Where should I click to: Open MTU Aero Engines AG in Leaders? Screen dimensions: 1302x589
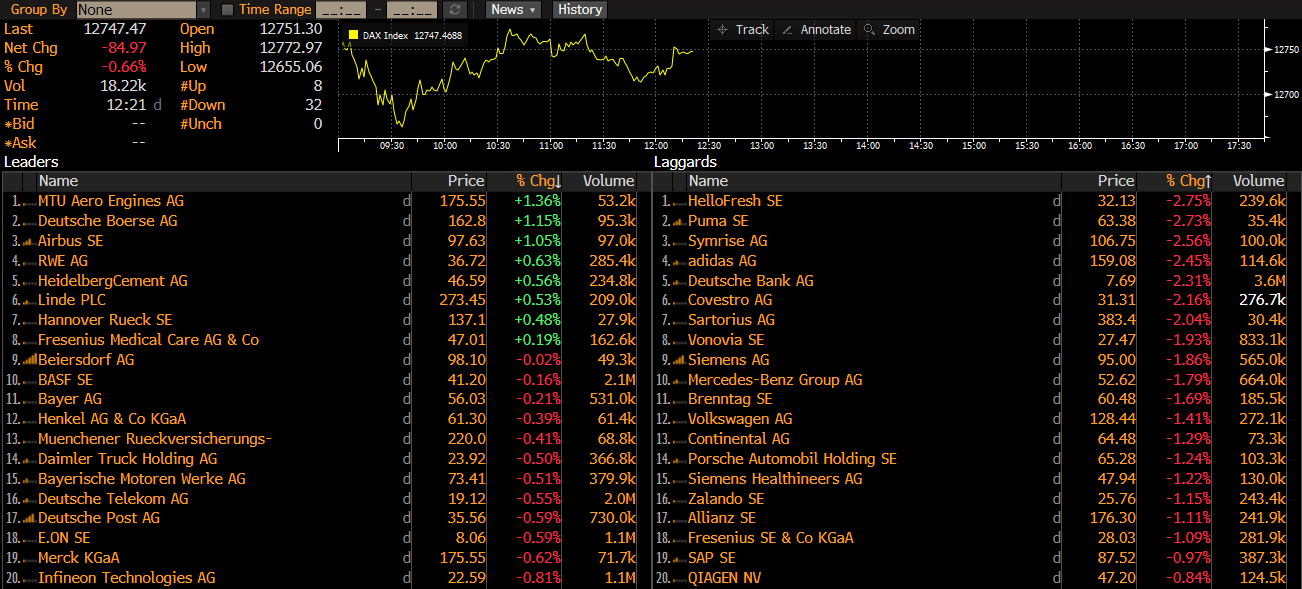tap(111, 201)
